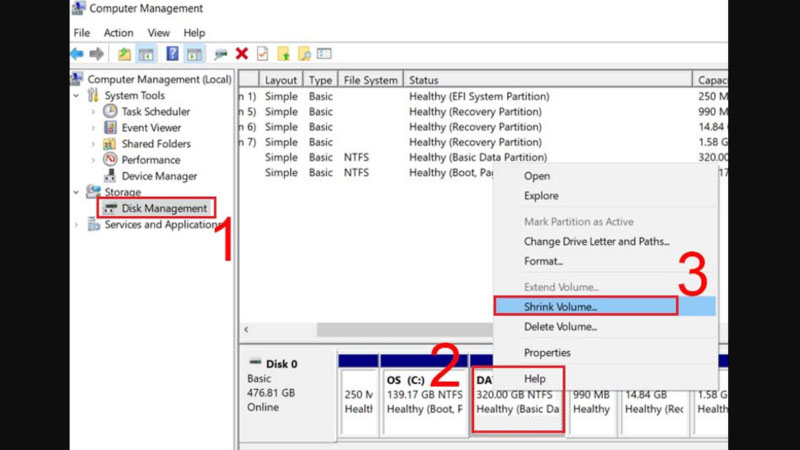This screenshot has width=800, height=450.
Task: Select Storage in the tree
Action: pyautogui.click(x=122, y=192)
